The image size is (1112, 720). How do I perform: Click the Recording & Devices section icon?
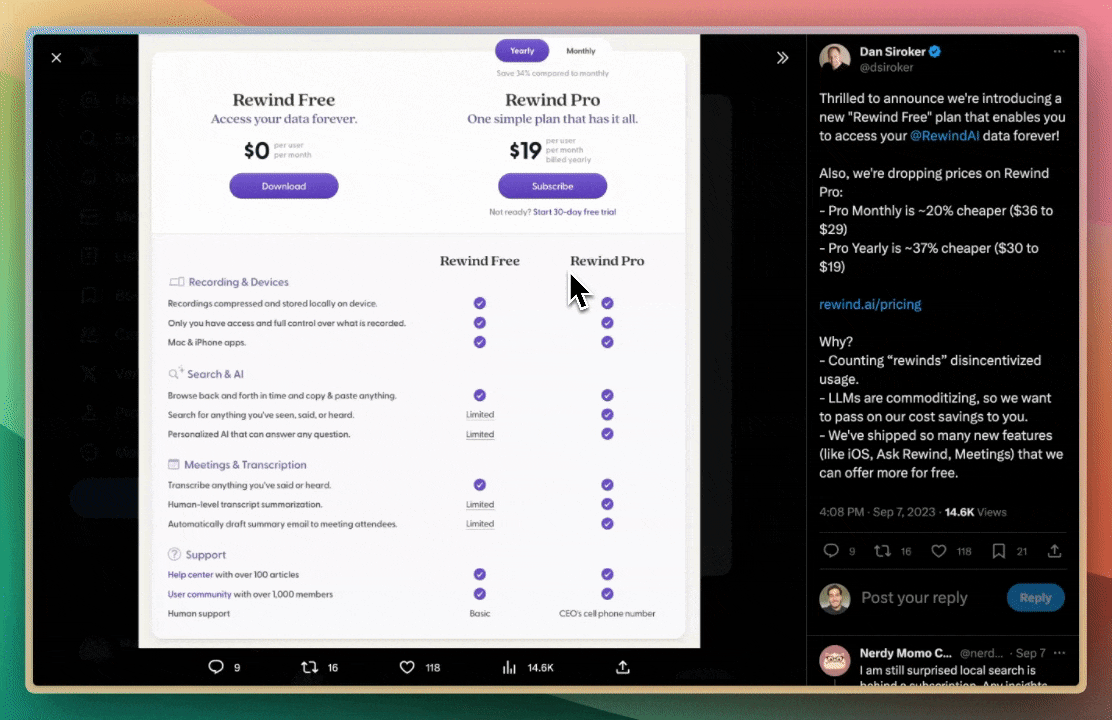tap(177, 282)
